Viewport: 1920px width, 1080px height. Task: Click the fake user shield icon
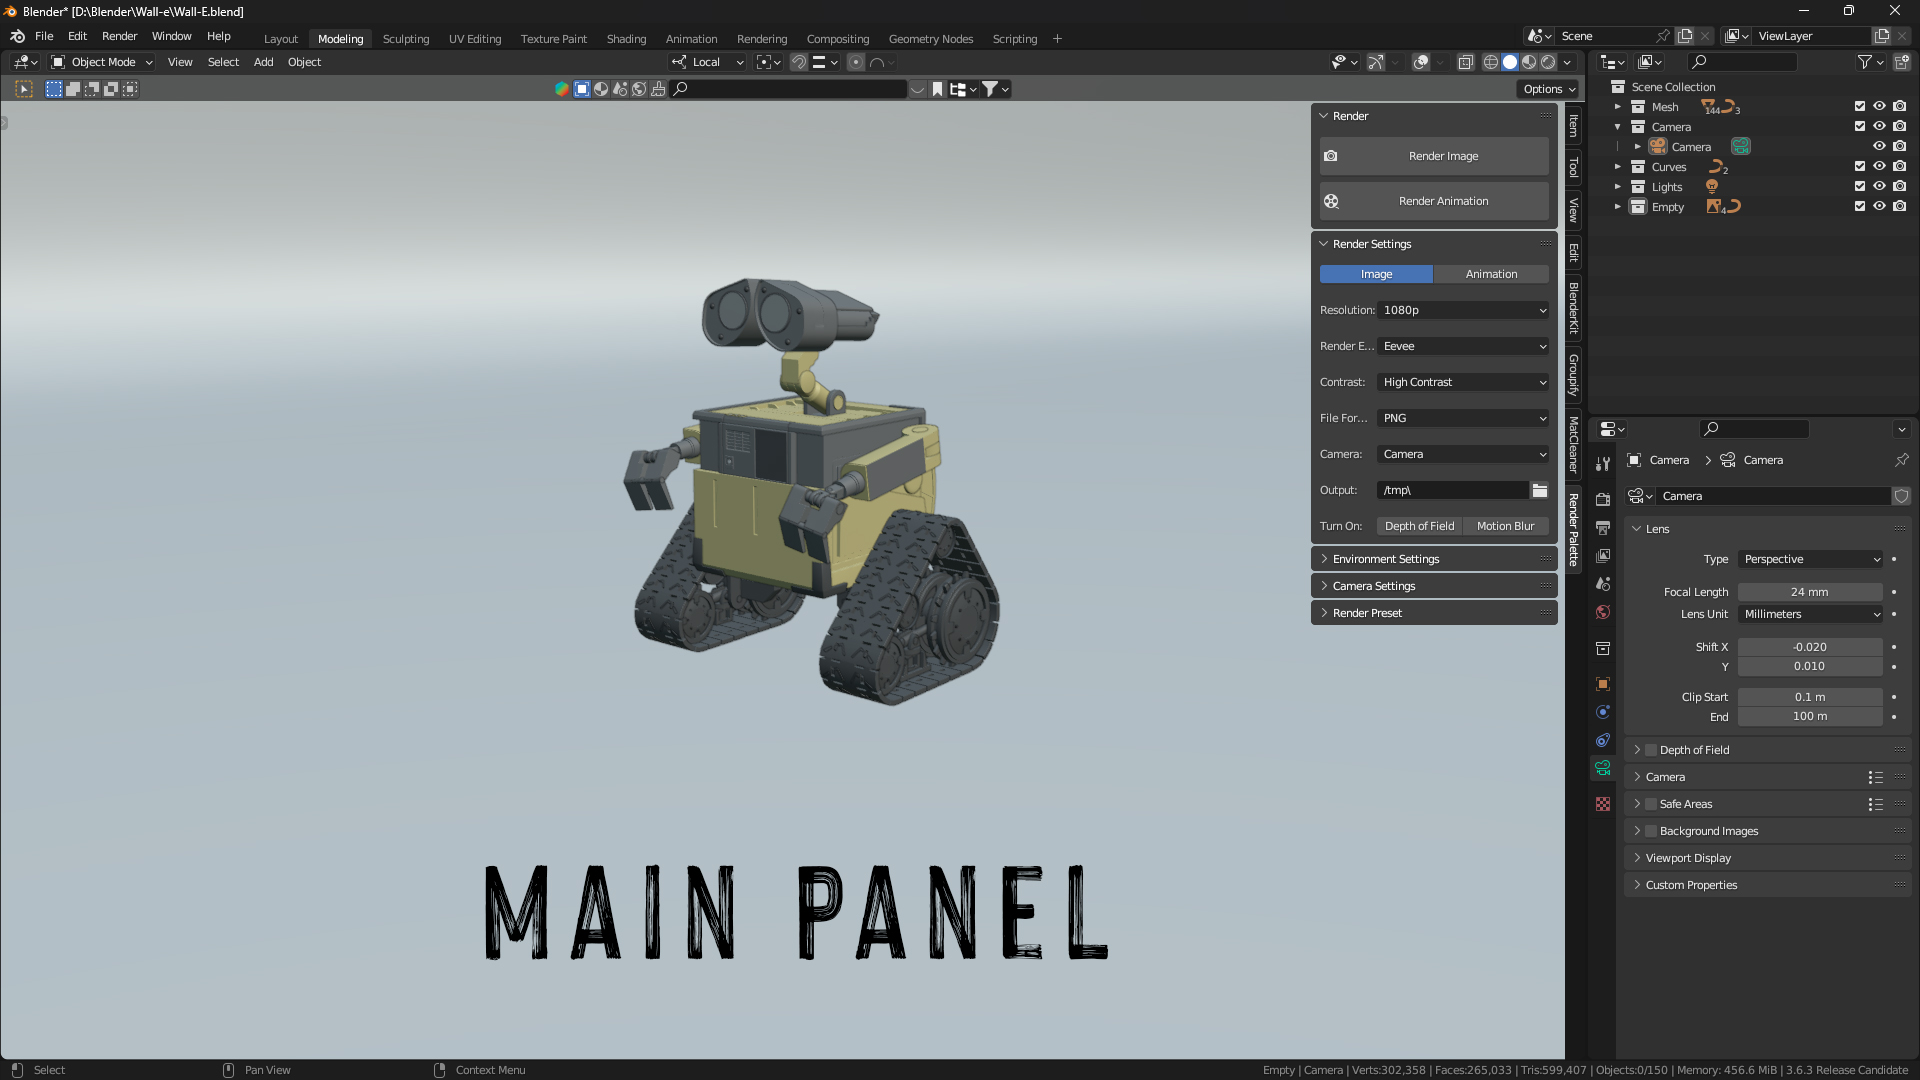tap(1901, 496)
